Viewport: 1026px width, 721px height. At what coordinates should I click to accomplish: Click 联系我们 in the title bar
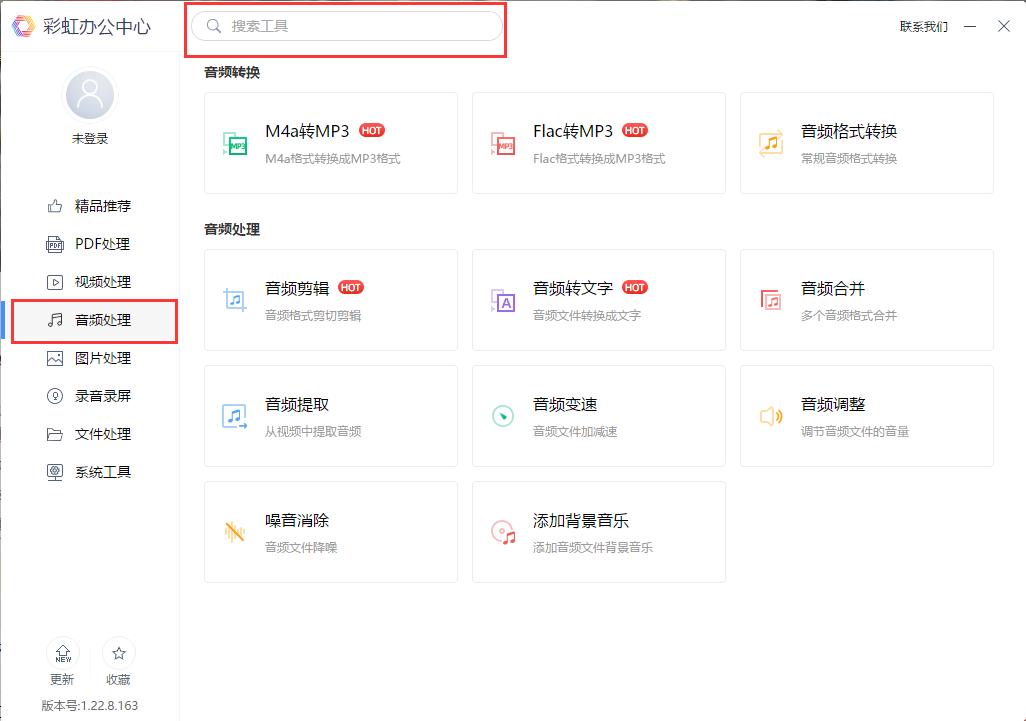923,27
